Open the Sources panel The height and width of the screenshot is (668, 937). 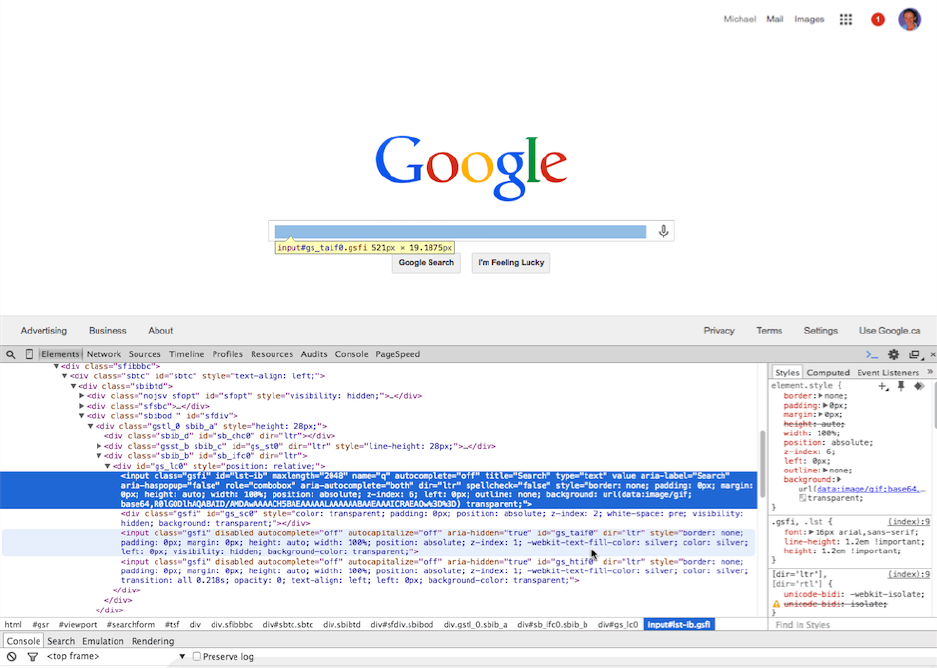pos(145,354)
